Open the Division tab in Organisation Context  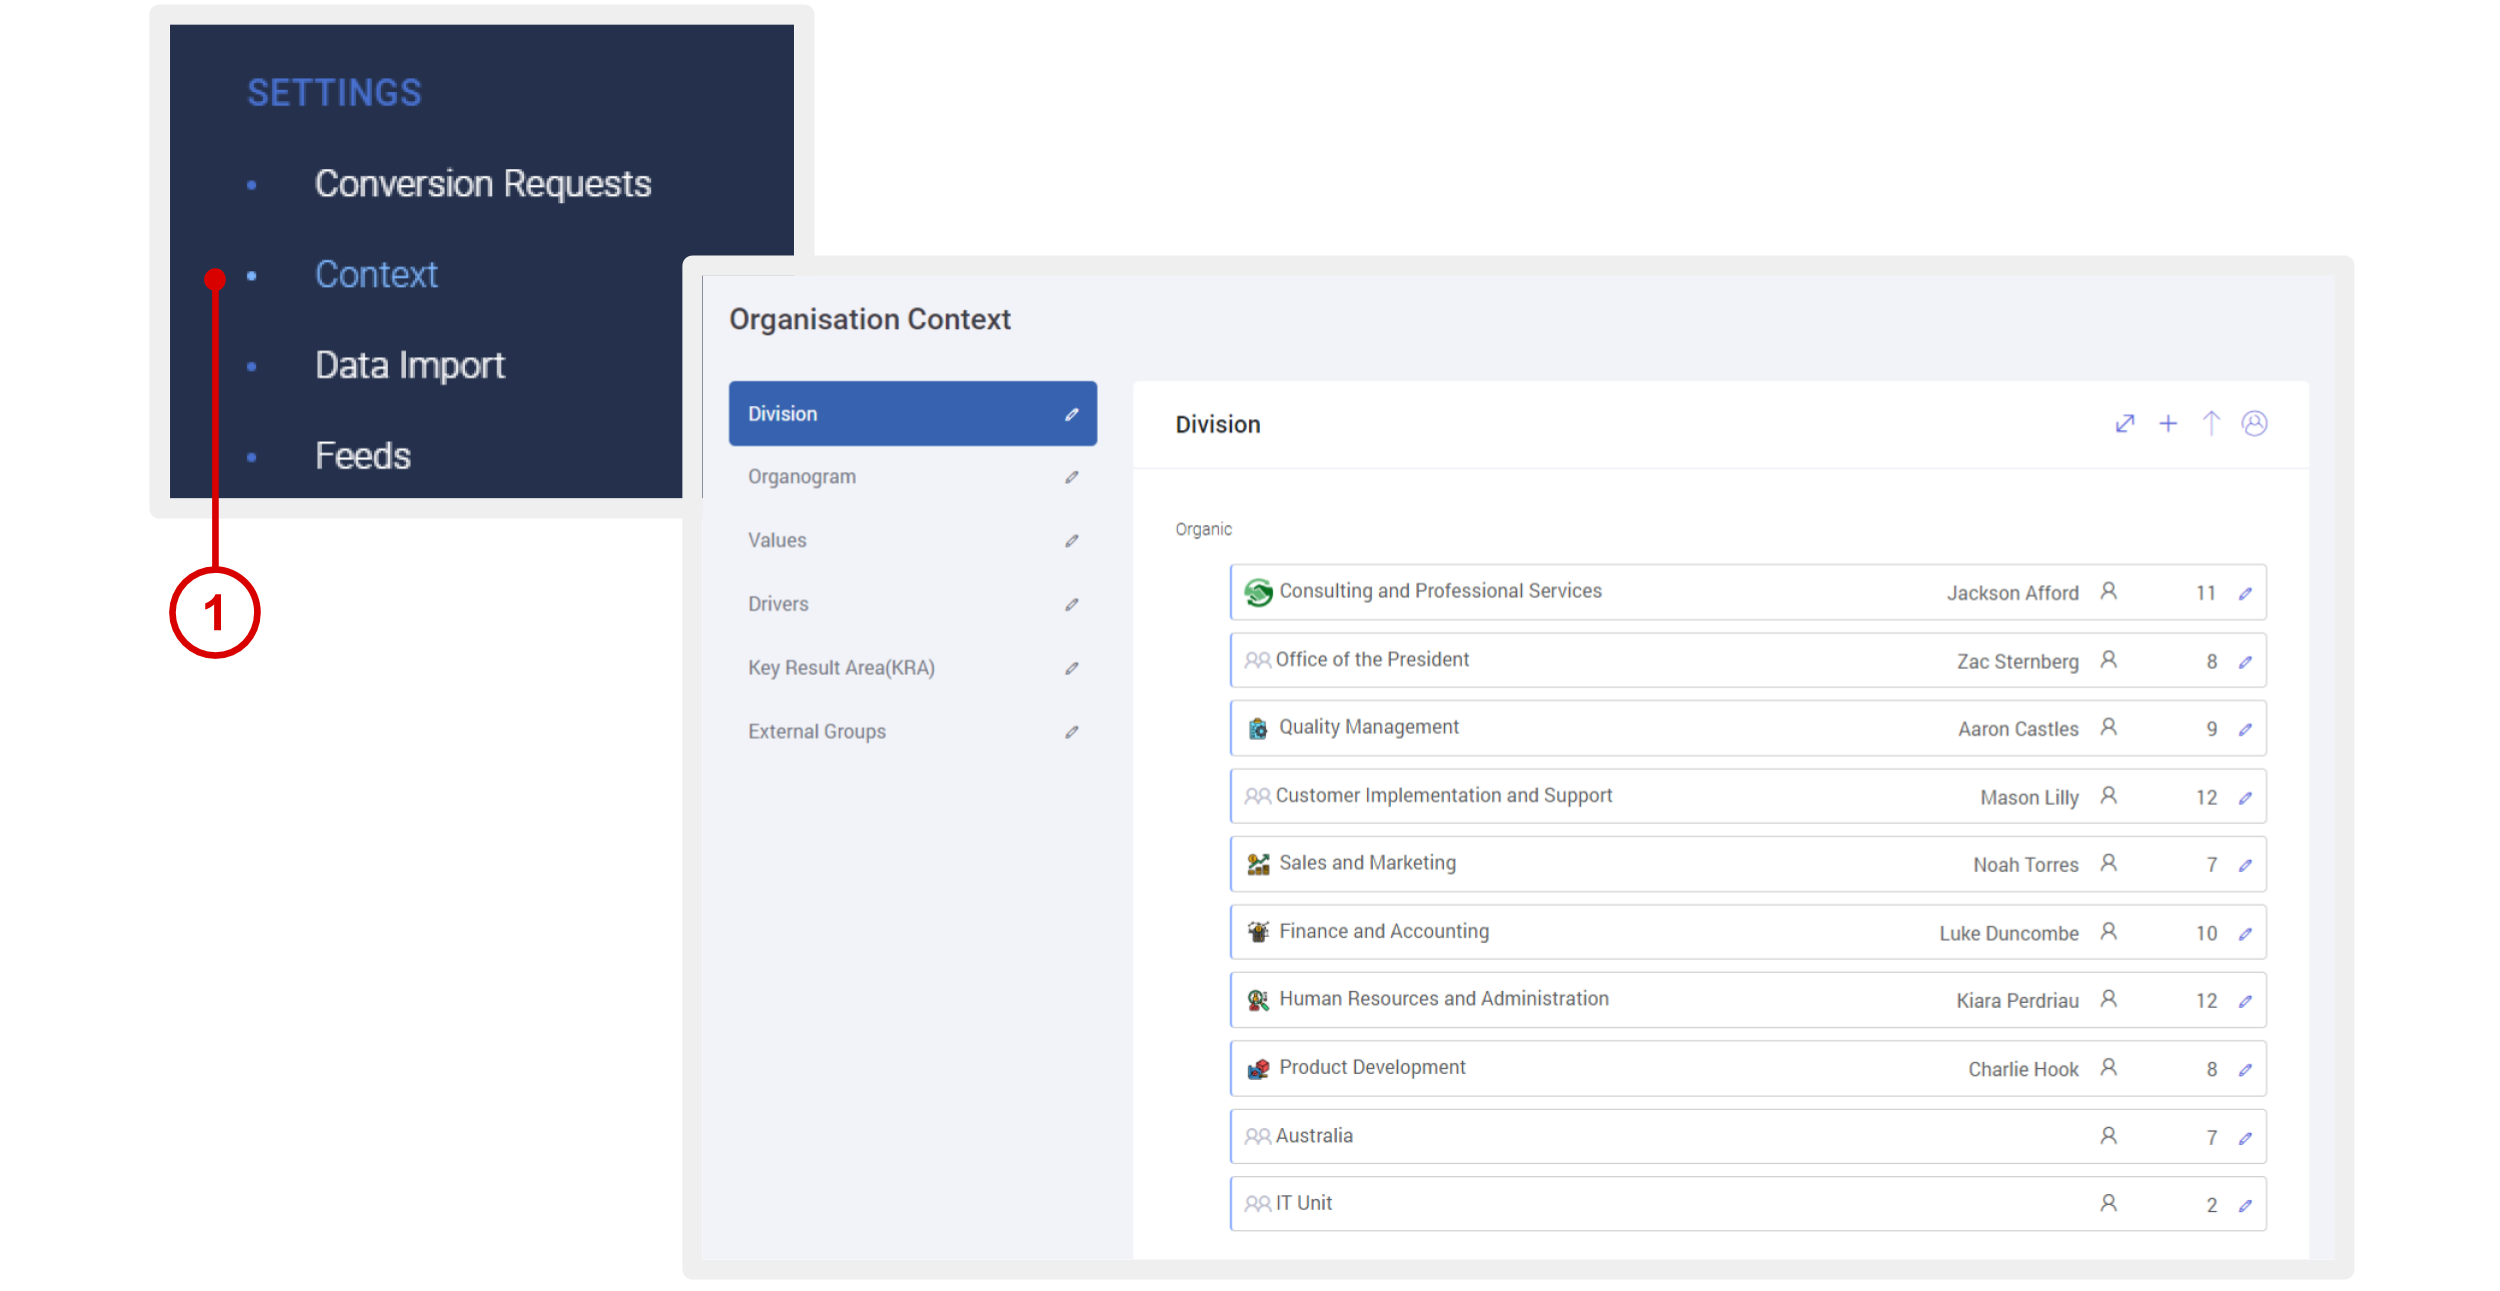pos(912,413)
